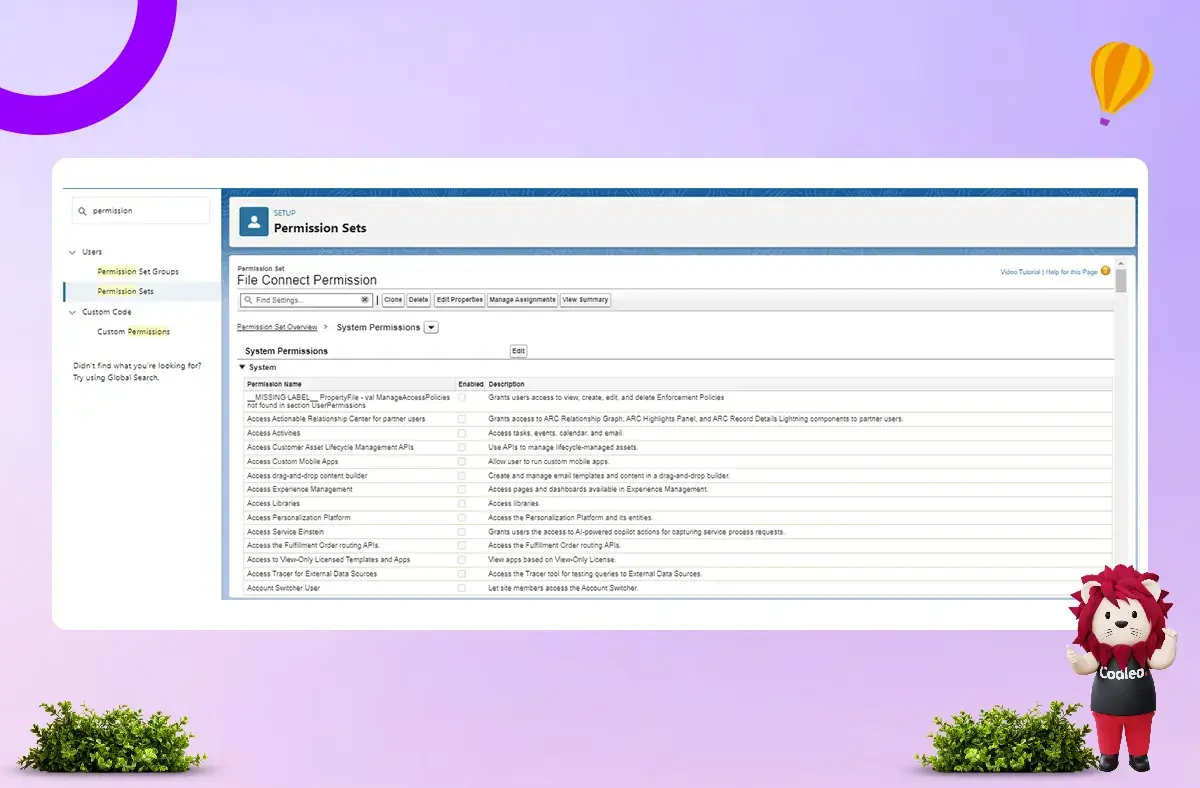Open Permission Set Groups in sidebar
The image size is (1200, 788).
tap(138, 272)
